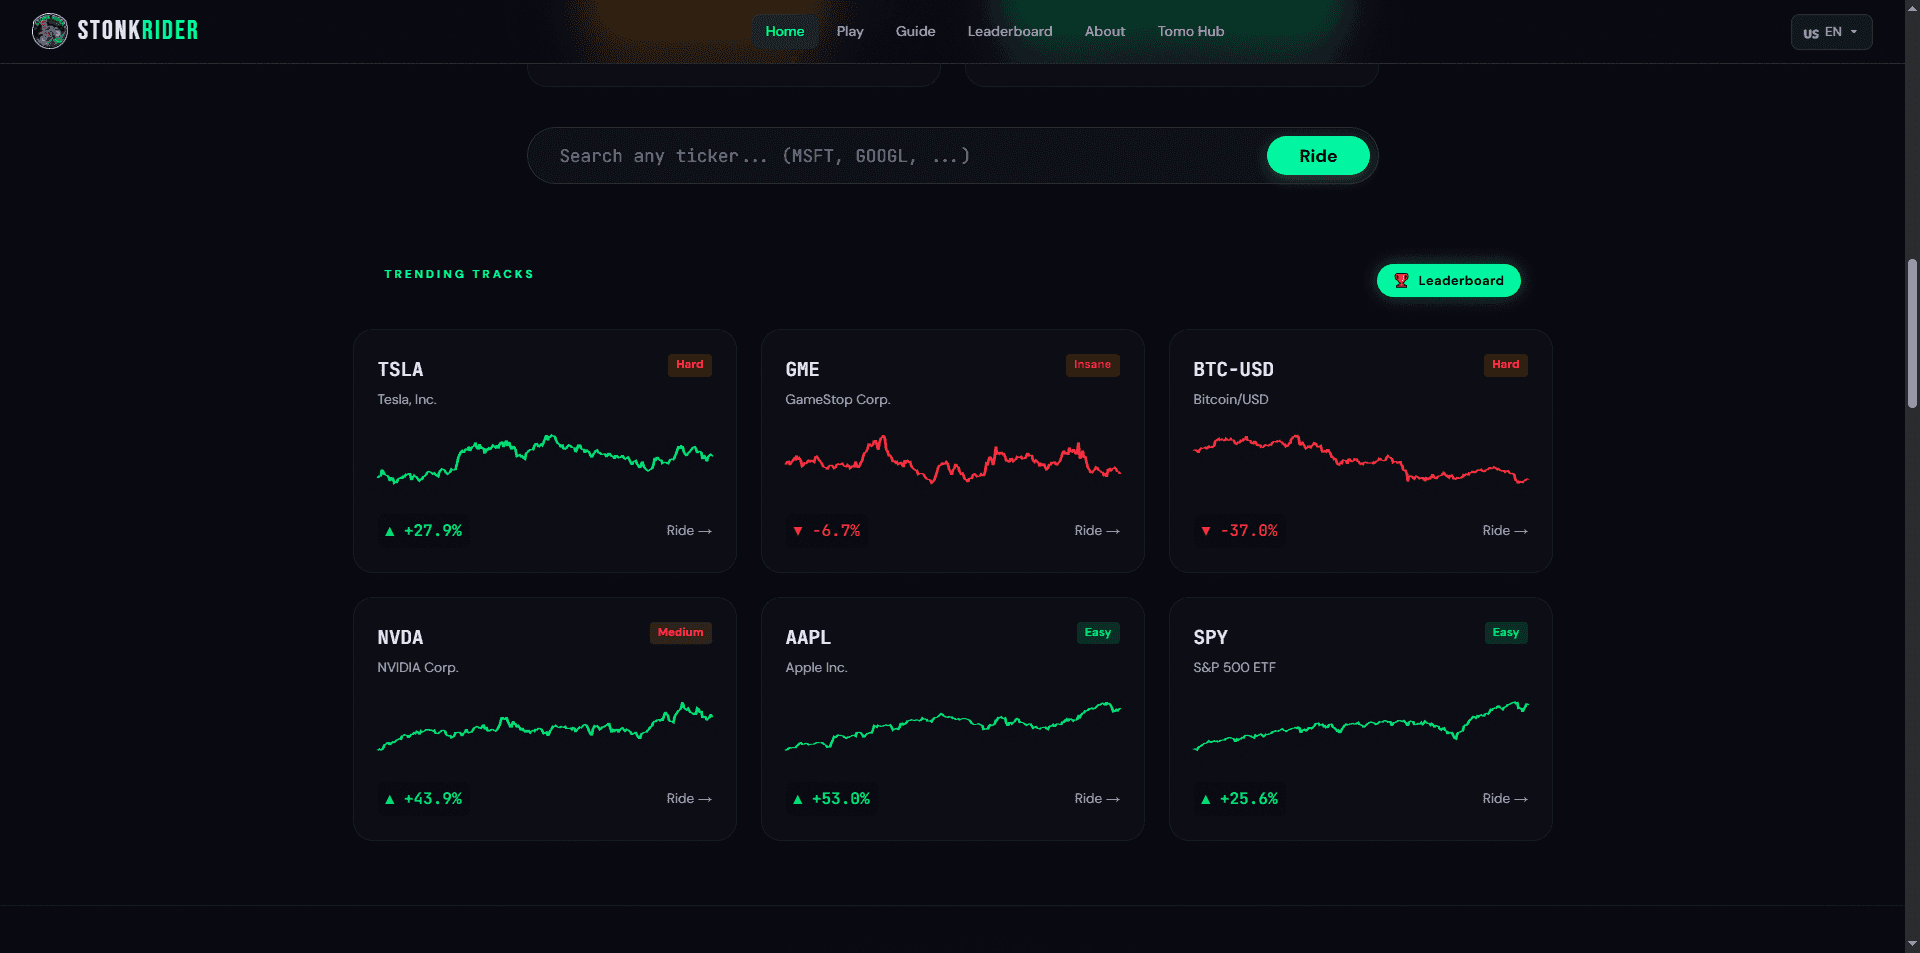Click the StonkRider logo icon
The width and height of the screenshot is (1920, 953).
click(49, 31)
